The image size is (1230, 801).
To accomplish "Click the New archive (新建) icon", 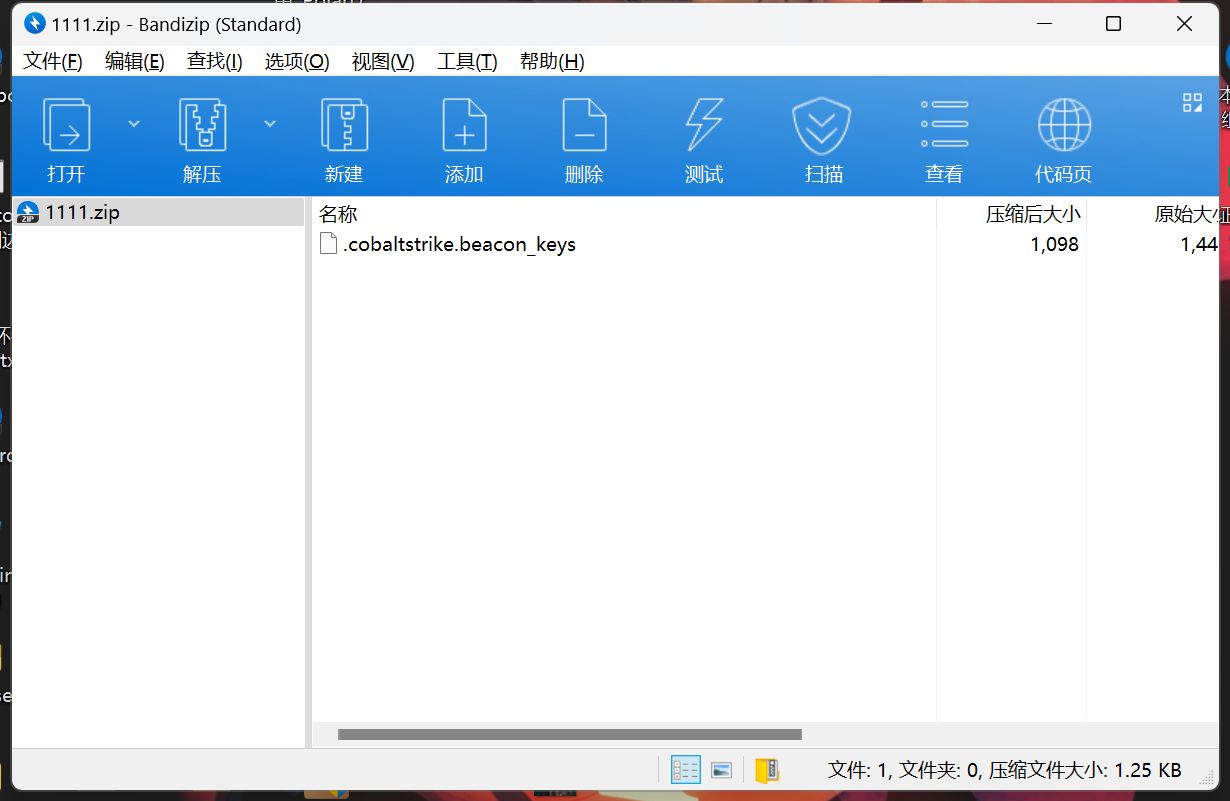I will pos(344,126).
